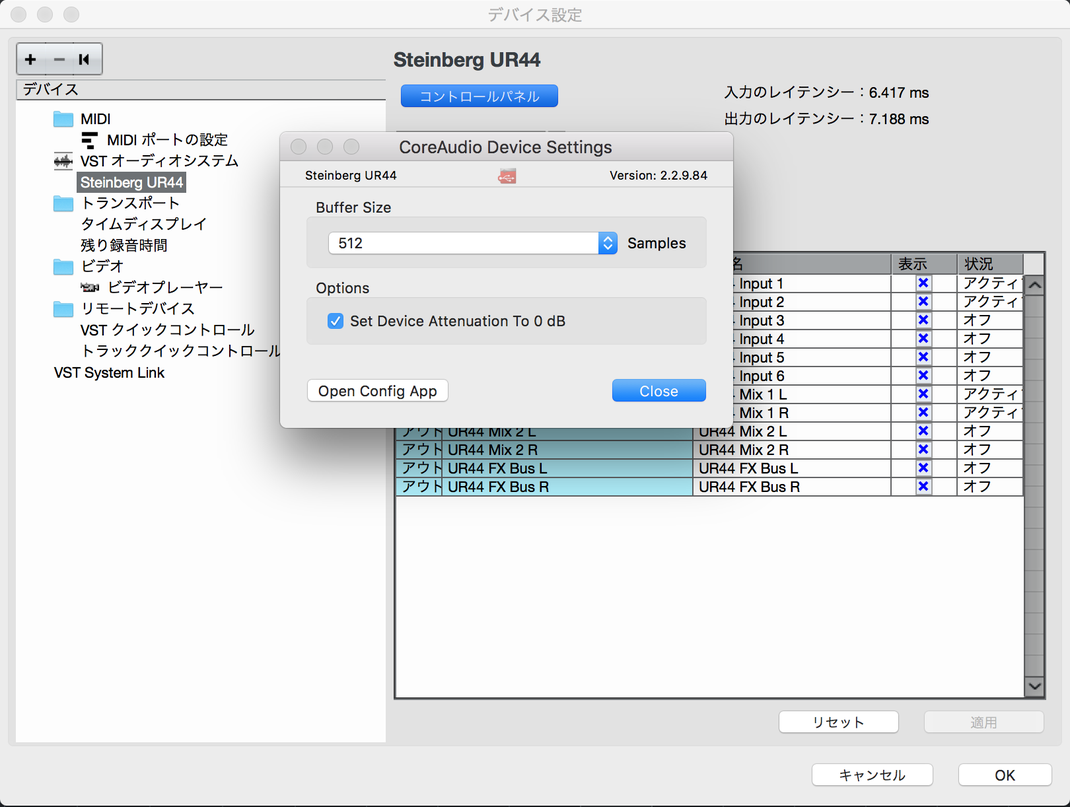
Task: Click the red USB icon in CoreAudio dialog
Action: coord(507,177)
